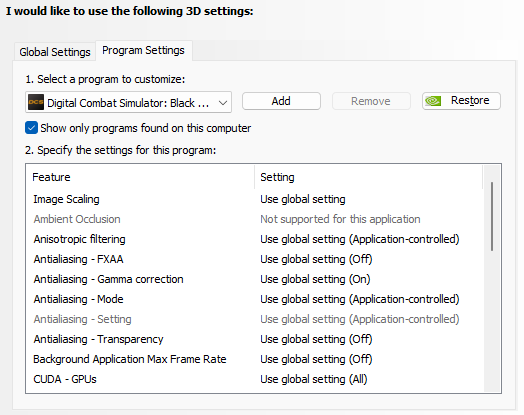The image size is (524, 415).
Task: Select the Antialiasing - Mode row
Action: click(255, 299)
